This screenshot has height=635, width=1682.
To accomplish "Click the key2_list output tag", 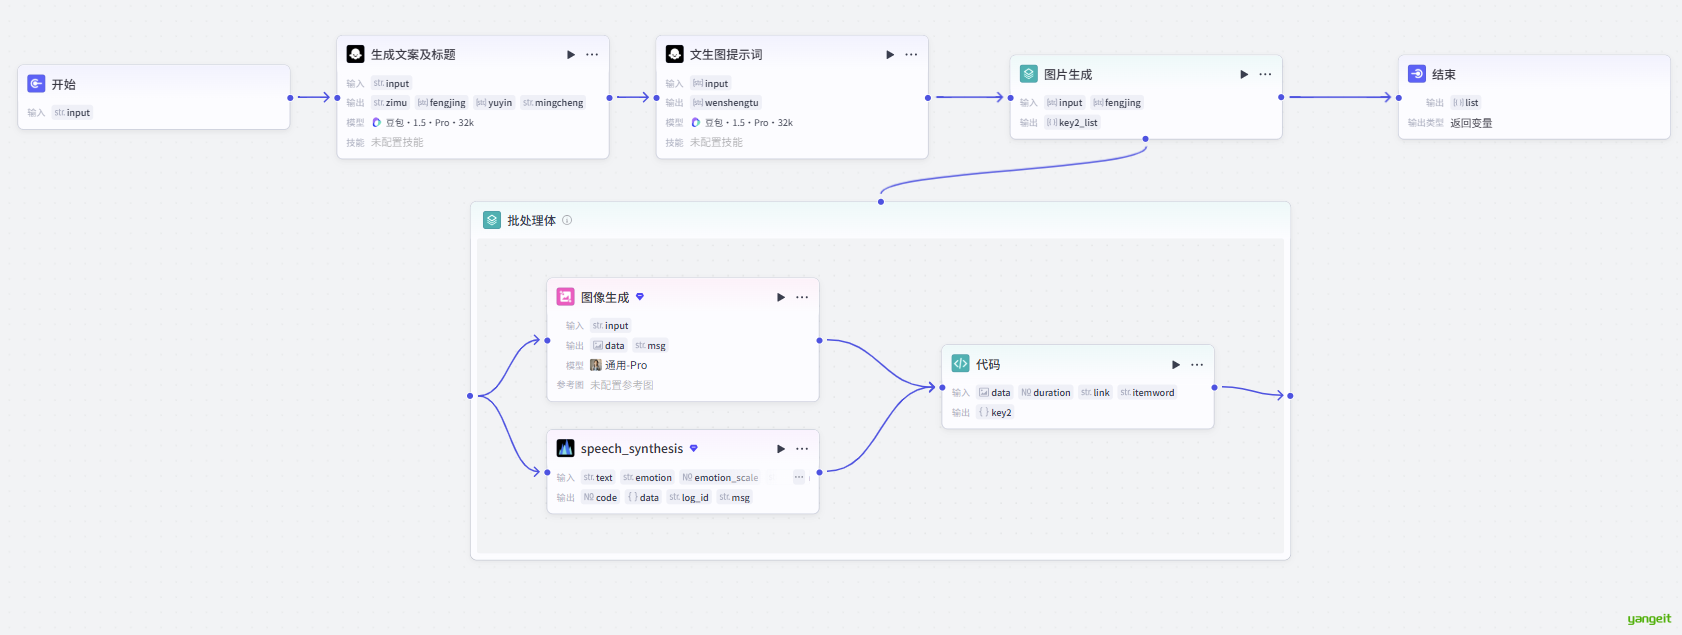I will (1077, 123).
